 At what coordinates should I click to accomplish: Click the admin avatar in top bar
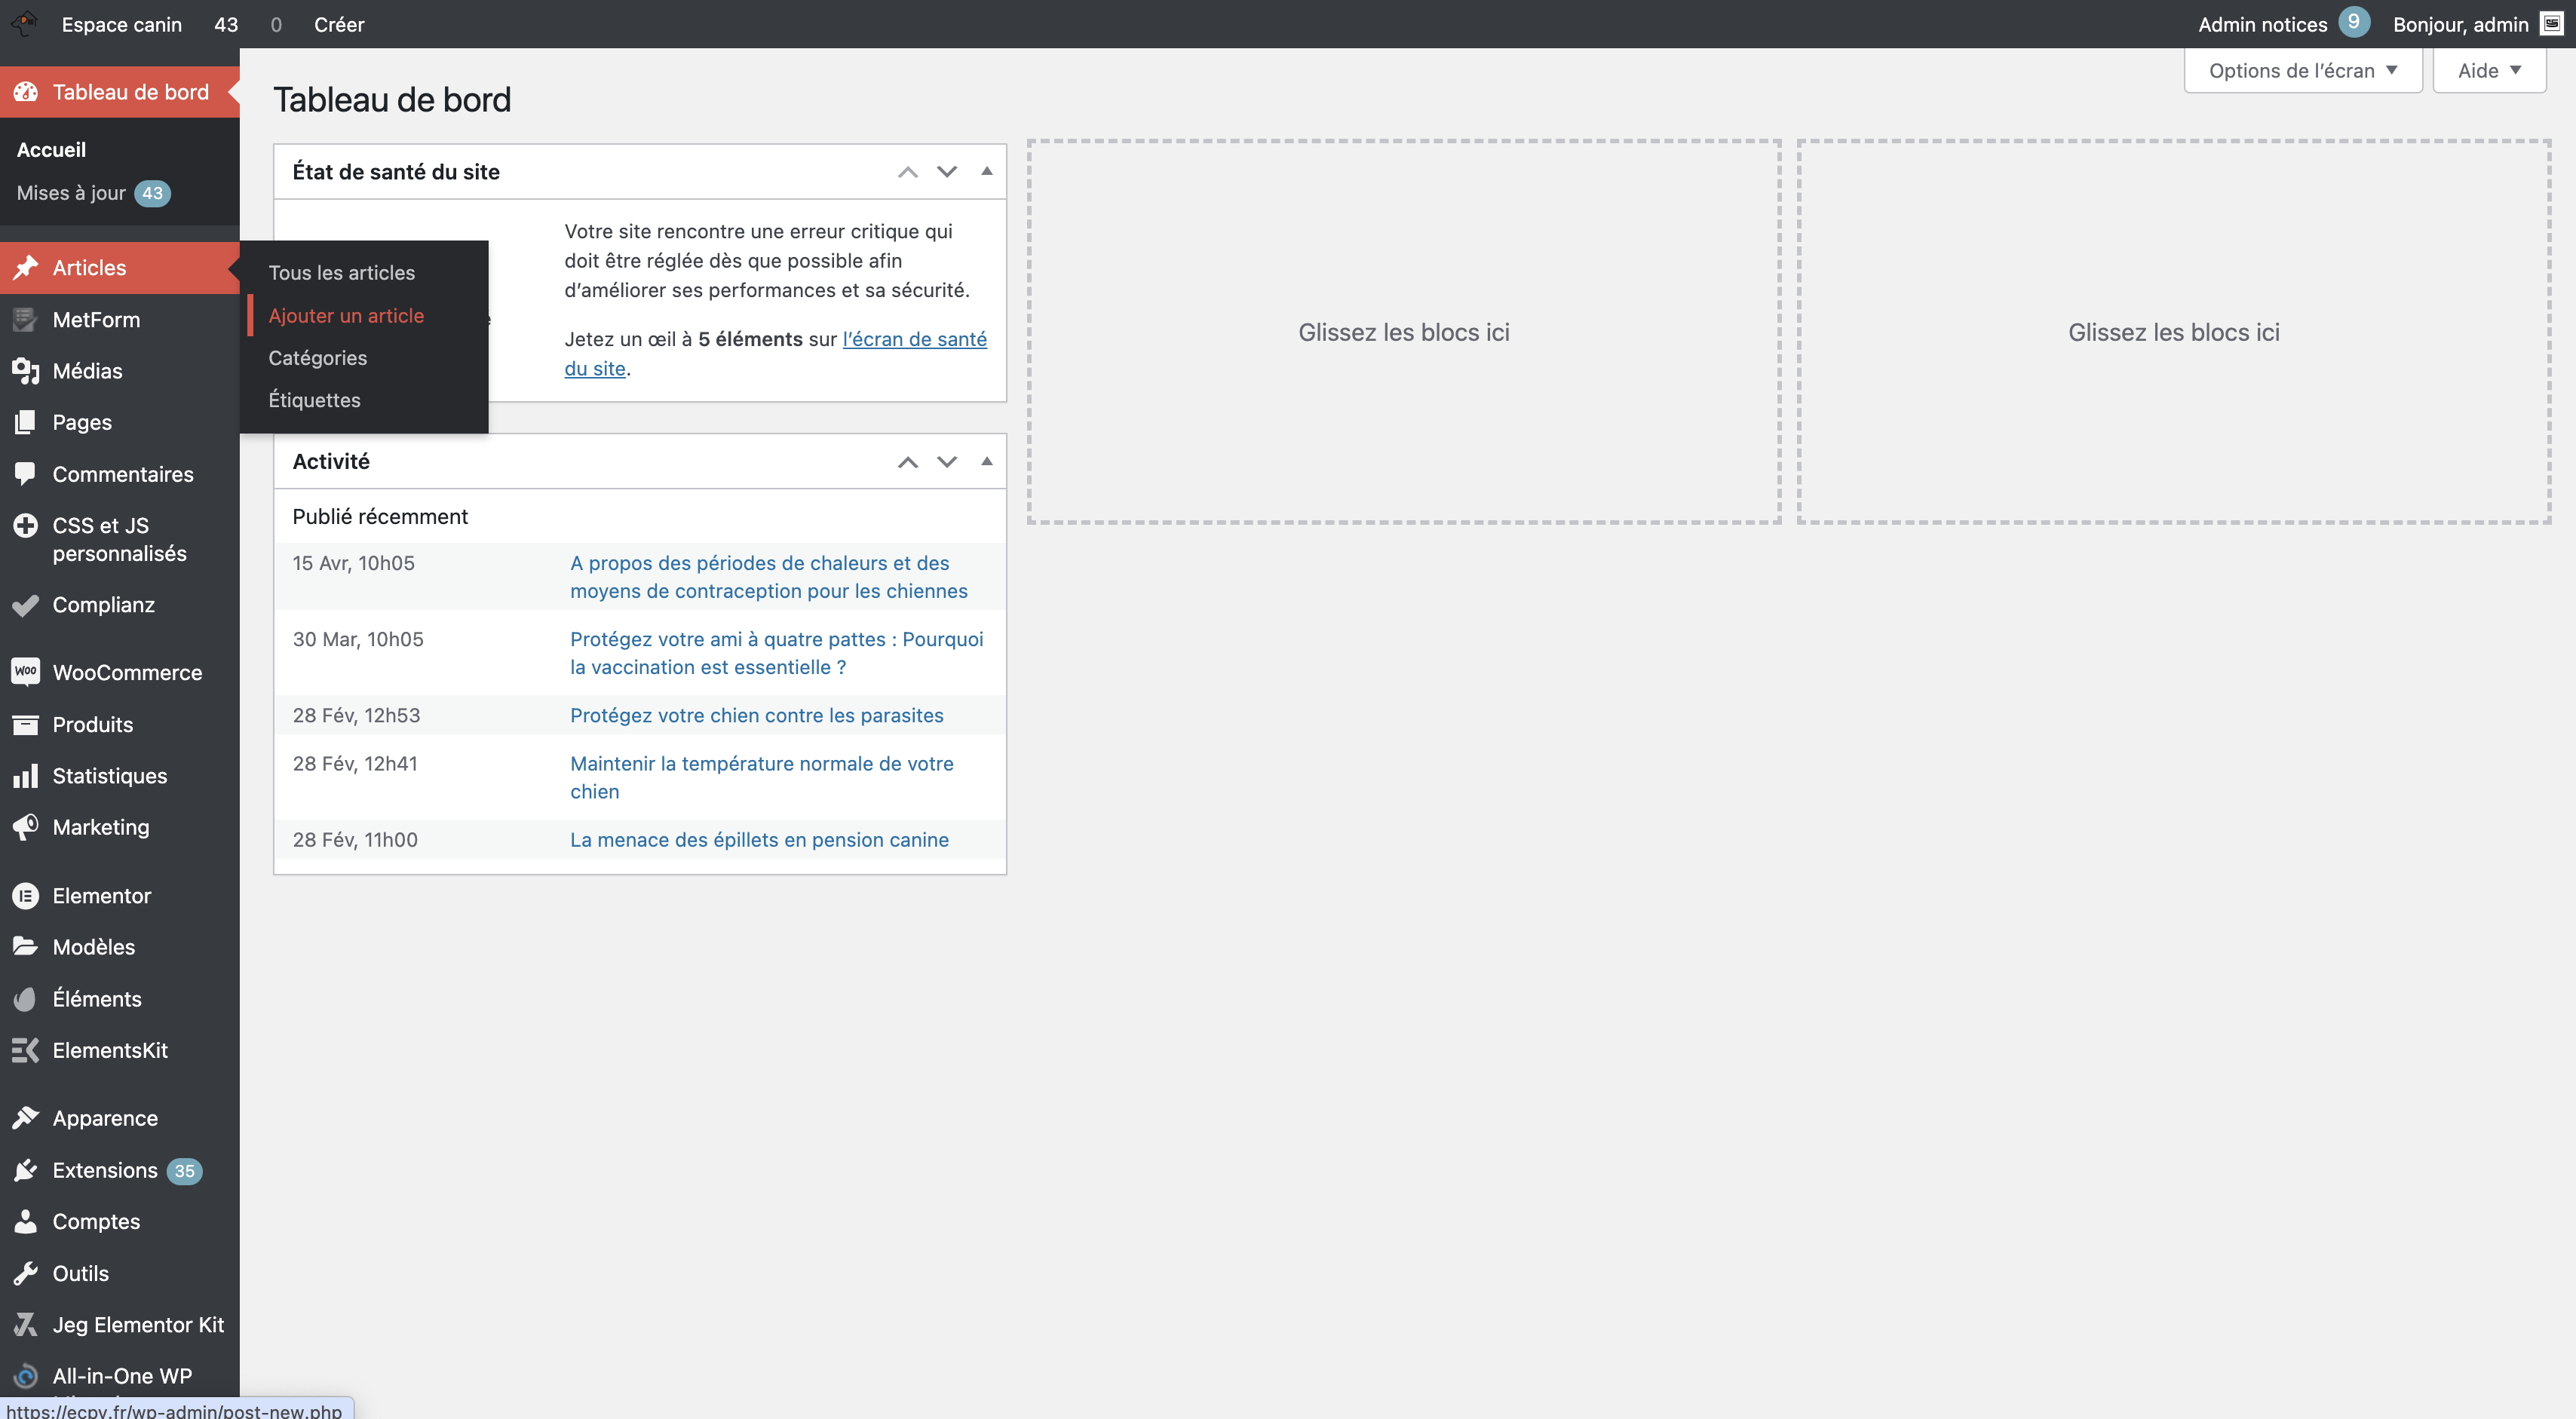click(2551, 24)
